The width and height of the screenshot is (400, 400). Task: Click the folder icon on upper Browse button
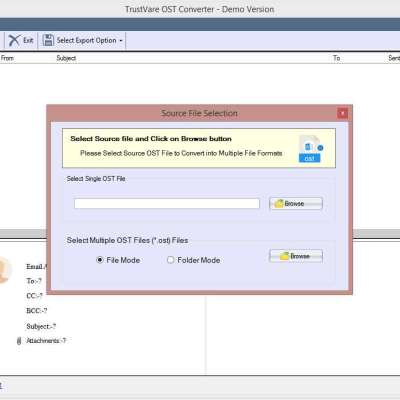279,203
